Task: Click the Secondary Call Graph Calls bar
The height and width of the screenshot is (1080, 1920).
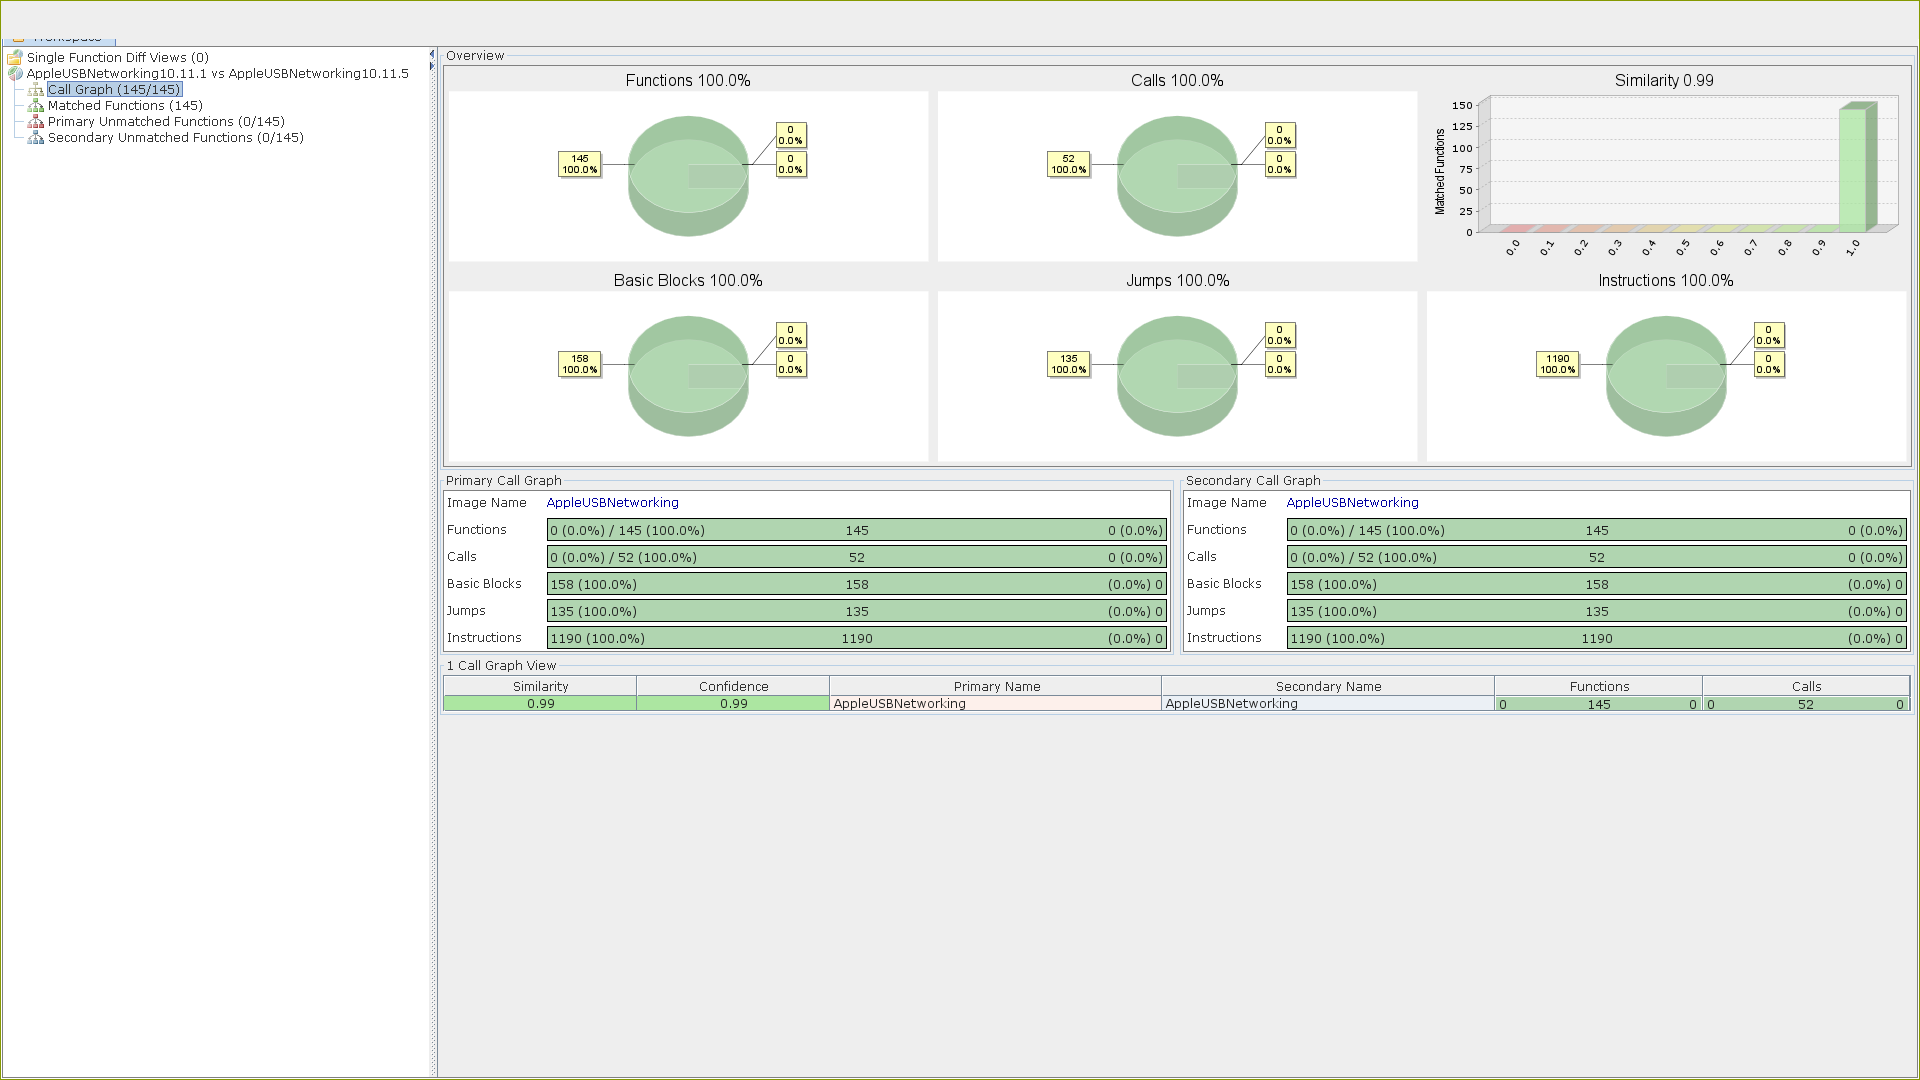Action: tap(1597, 557)
